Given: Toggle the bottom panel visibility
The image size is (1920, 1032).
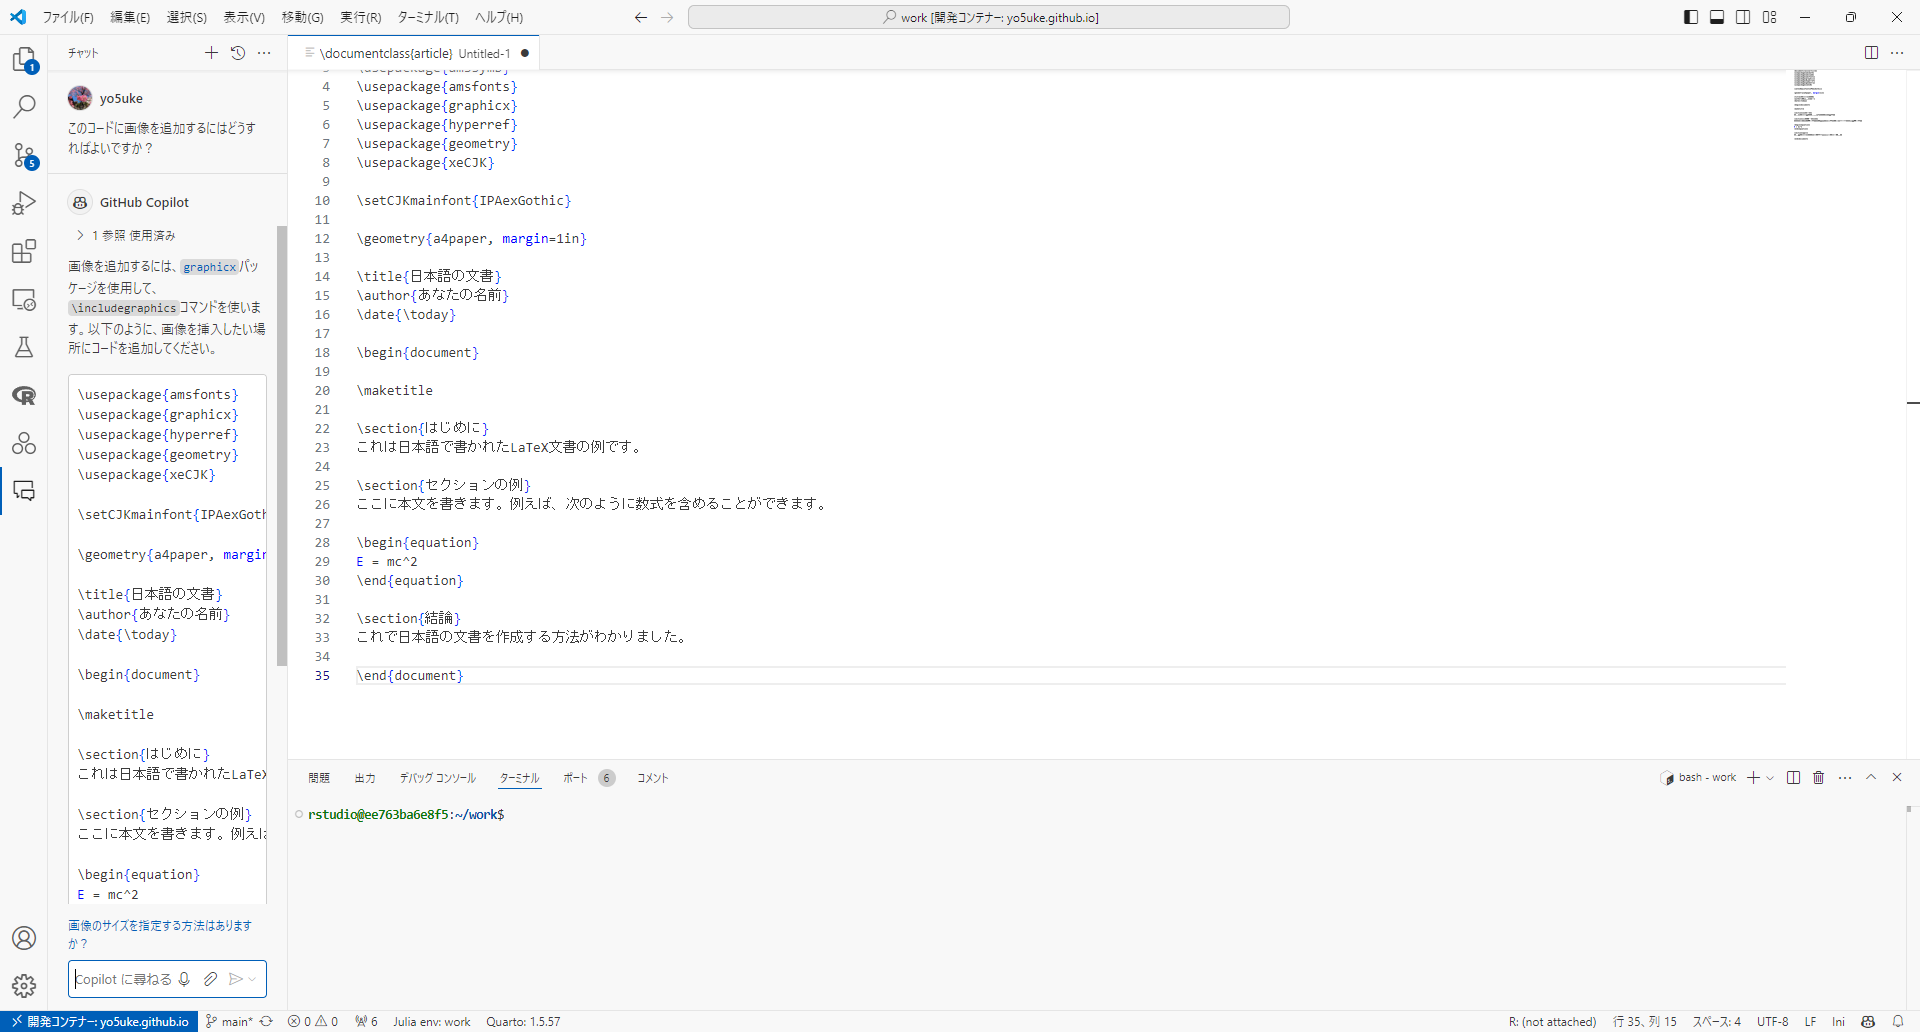Looking at the screenshot, I should click(x=1717, y=17).
